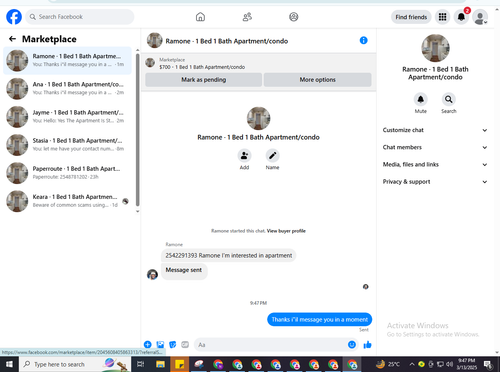Open the account profile avatar menu
The height and width of the screenshot is (372, 500).
click(x=480, y=17)
